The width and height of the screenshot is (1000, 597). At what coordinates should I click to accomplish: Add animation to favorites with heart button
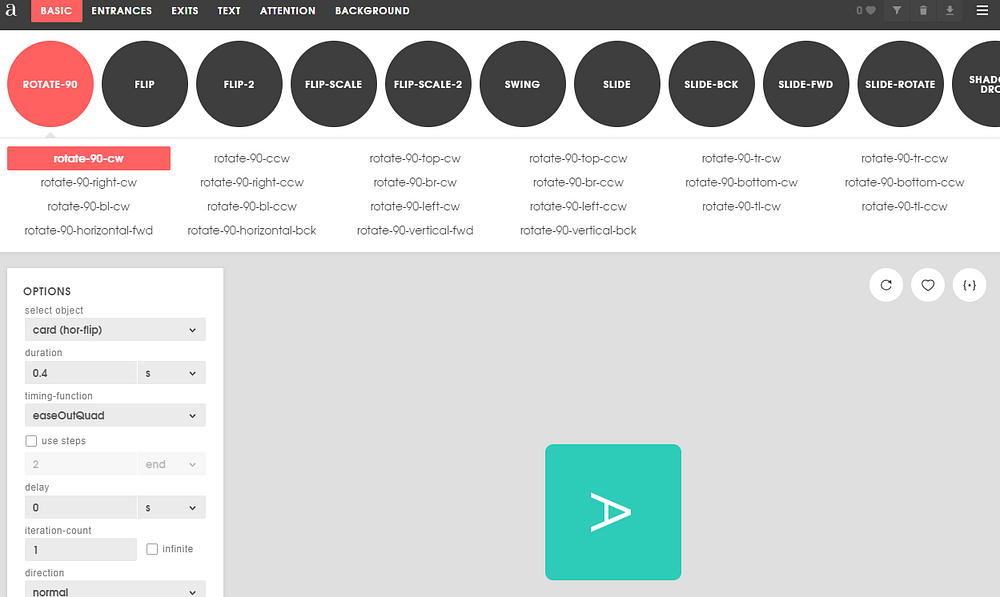tap(928, 285)
